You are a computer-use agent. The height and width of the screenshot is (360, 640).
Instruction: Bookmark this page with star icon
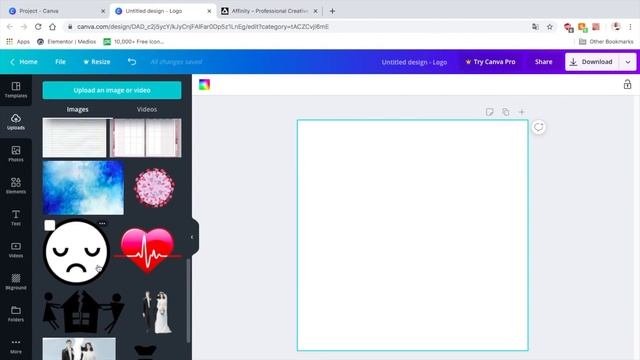pyautogui.click(x=550, y=27)
